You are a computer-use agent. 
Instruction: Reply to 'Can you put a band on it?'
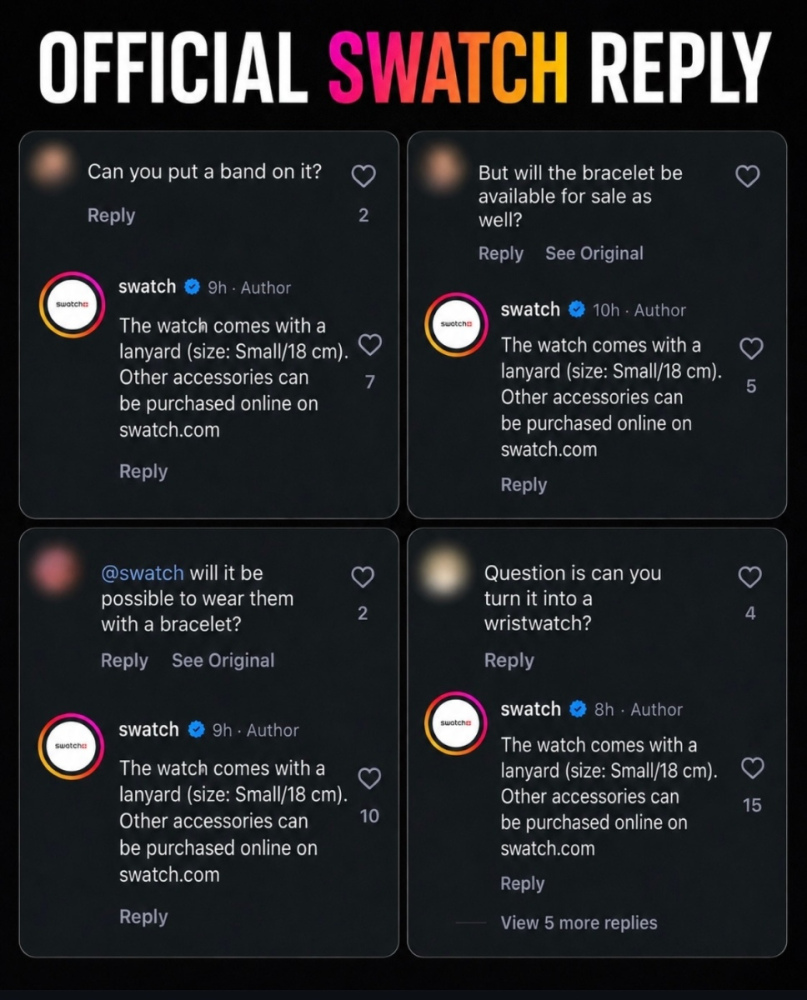coord(111,216)
